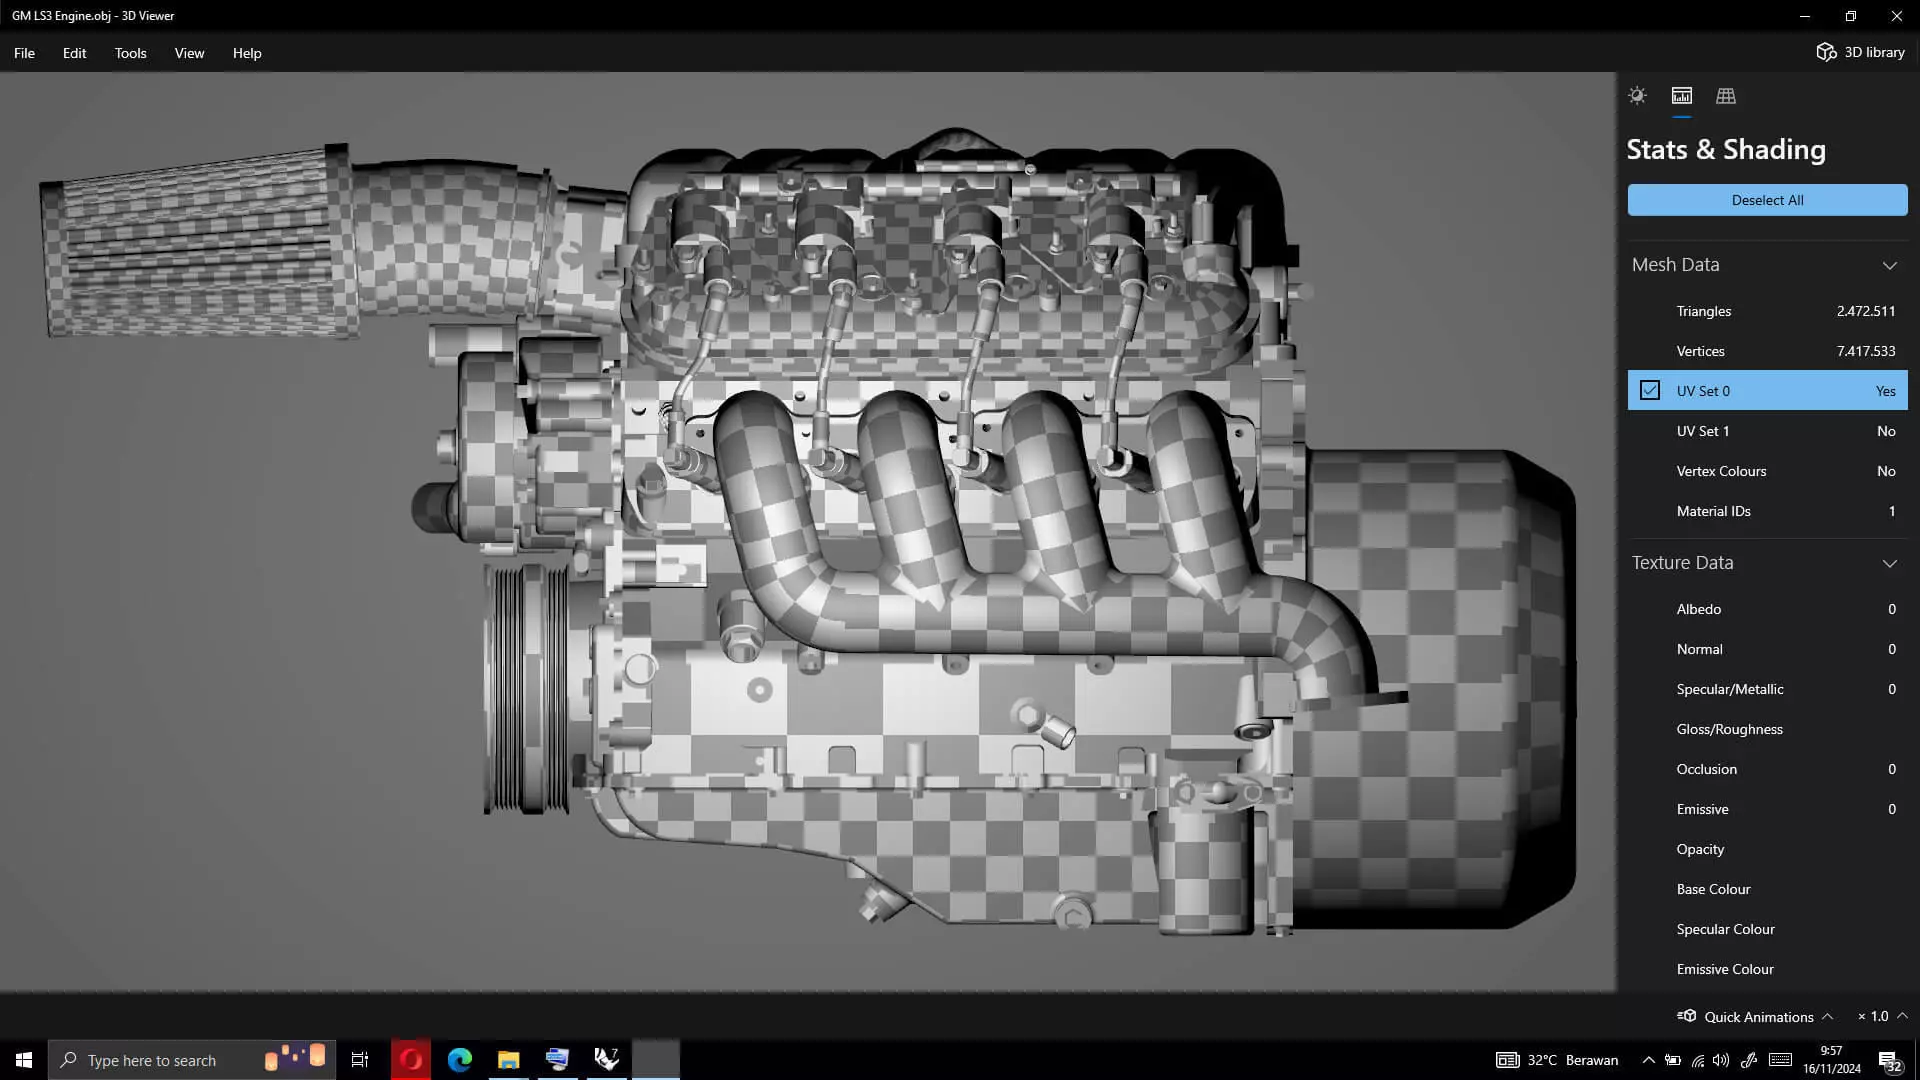The image size is (1920, 1080).
Task: Open the Environment & Lighting sun tab
Action: click(x=1637, y=96)
